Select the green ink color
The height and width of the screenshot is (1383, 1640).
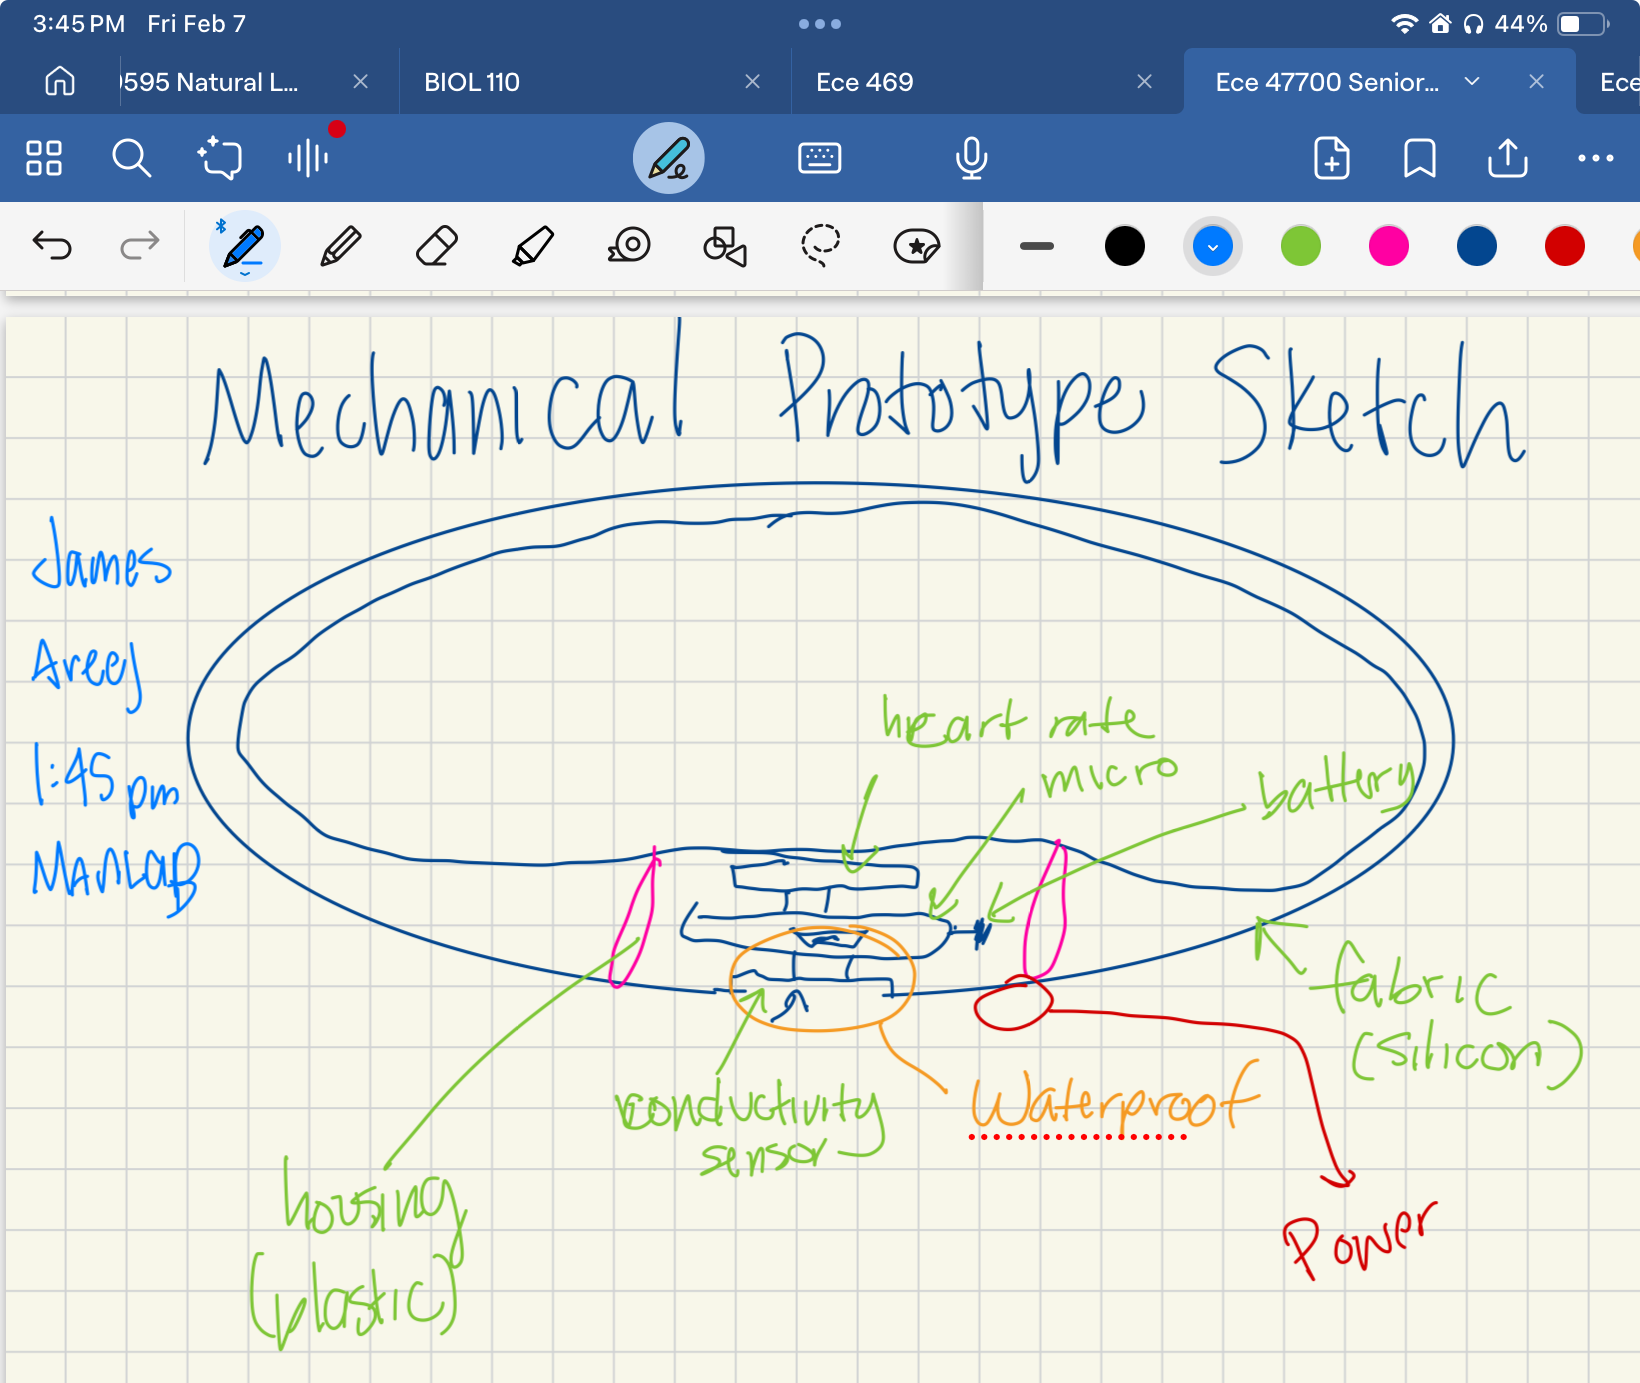click(x=1300, y=245)
